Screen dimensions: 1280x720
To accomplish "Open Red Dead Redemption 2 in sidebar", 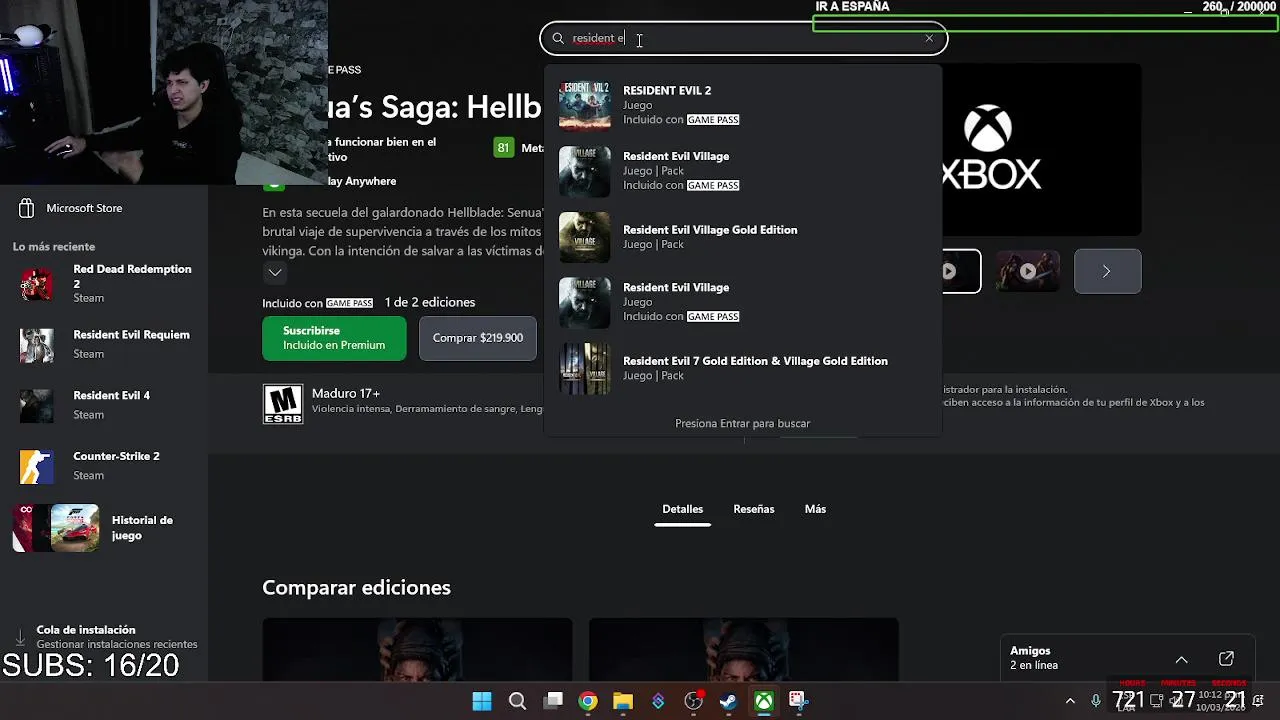I will point(104,283).
